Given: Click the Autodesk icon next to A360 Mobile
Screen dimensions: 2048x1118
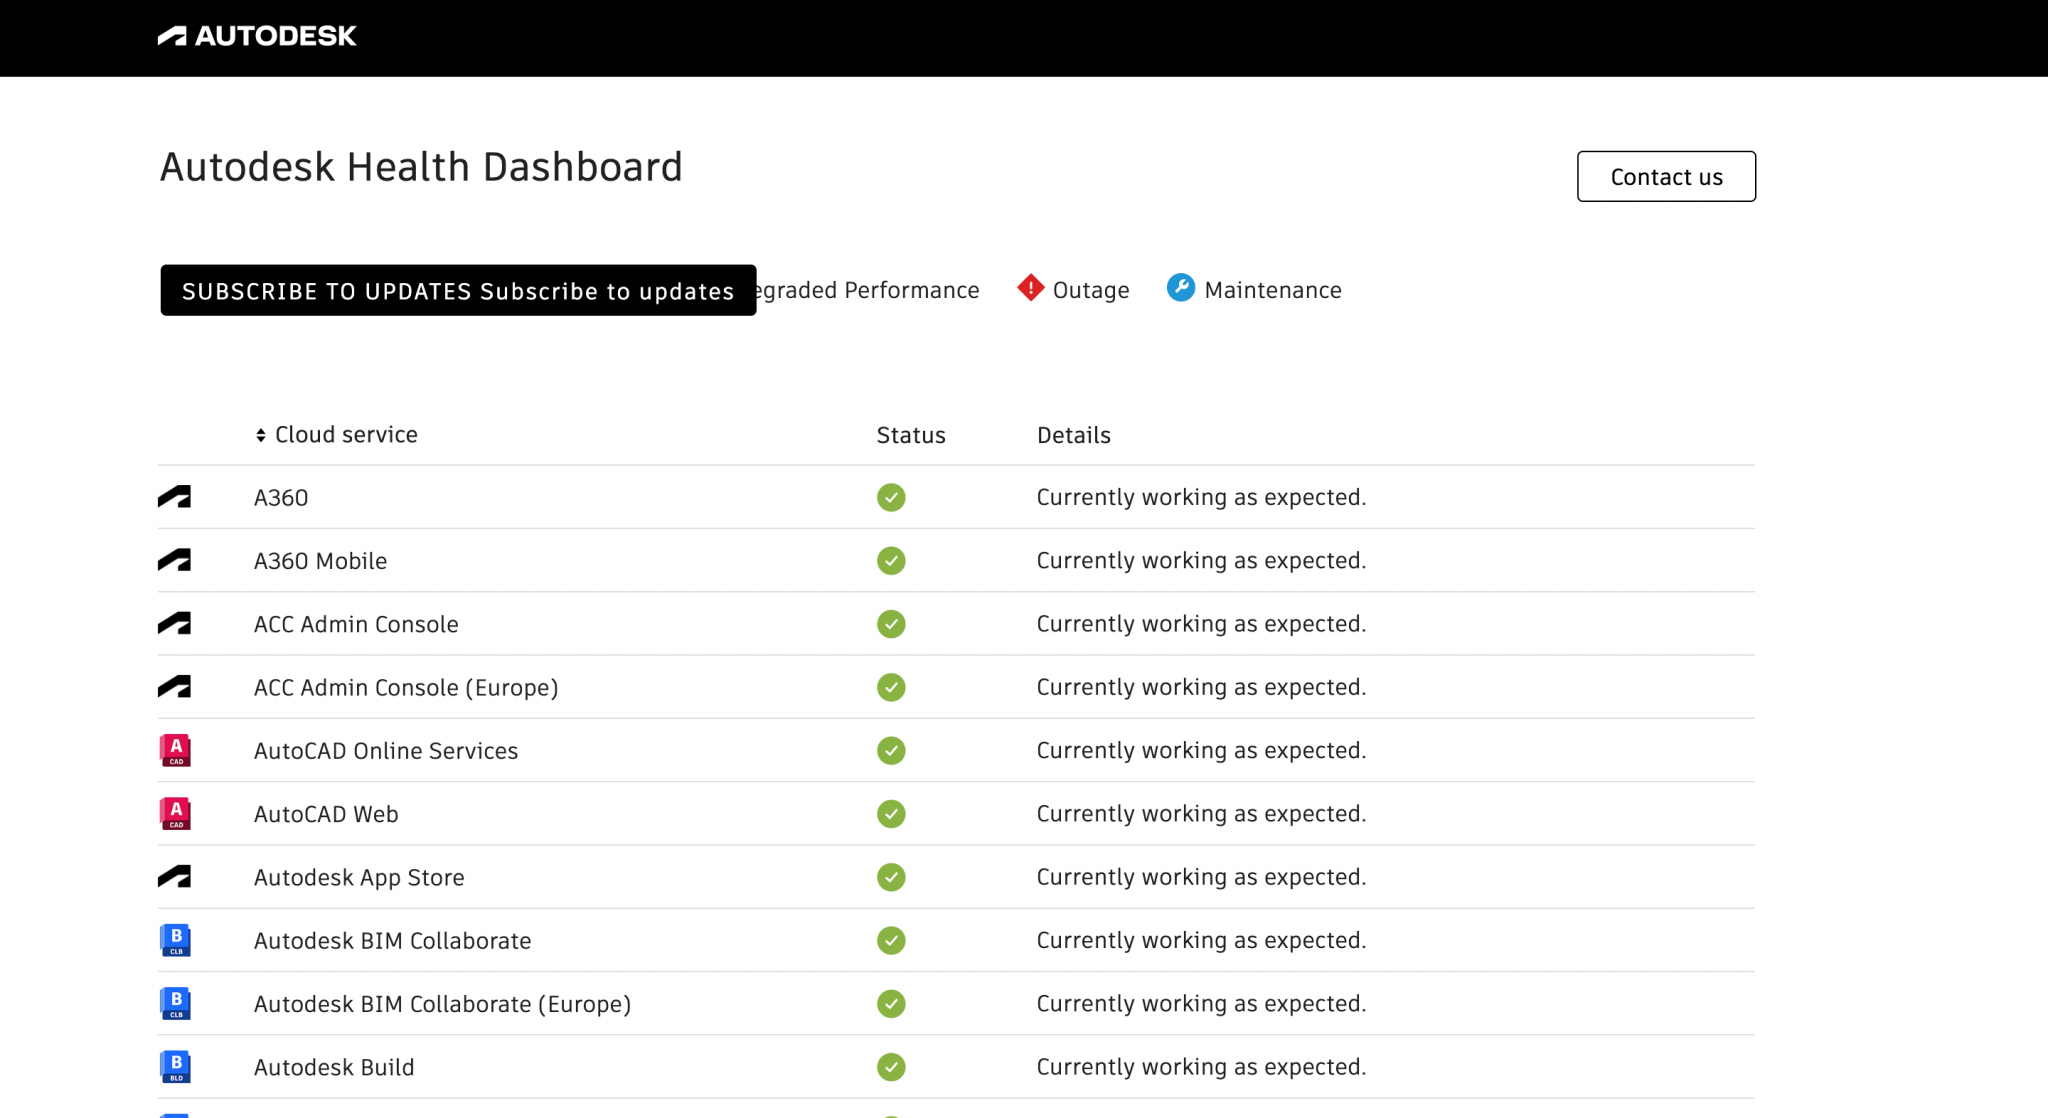Looking at the screenshot, I should [x=176, y=560].
